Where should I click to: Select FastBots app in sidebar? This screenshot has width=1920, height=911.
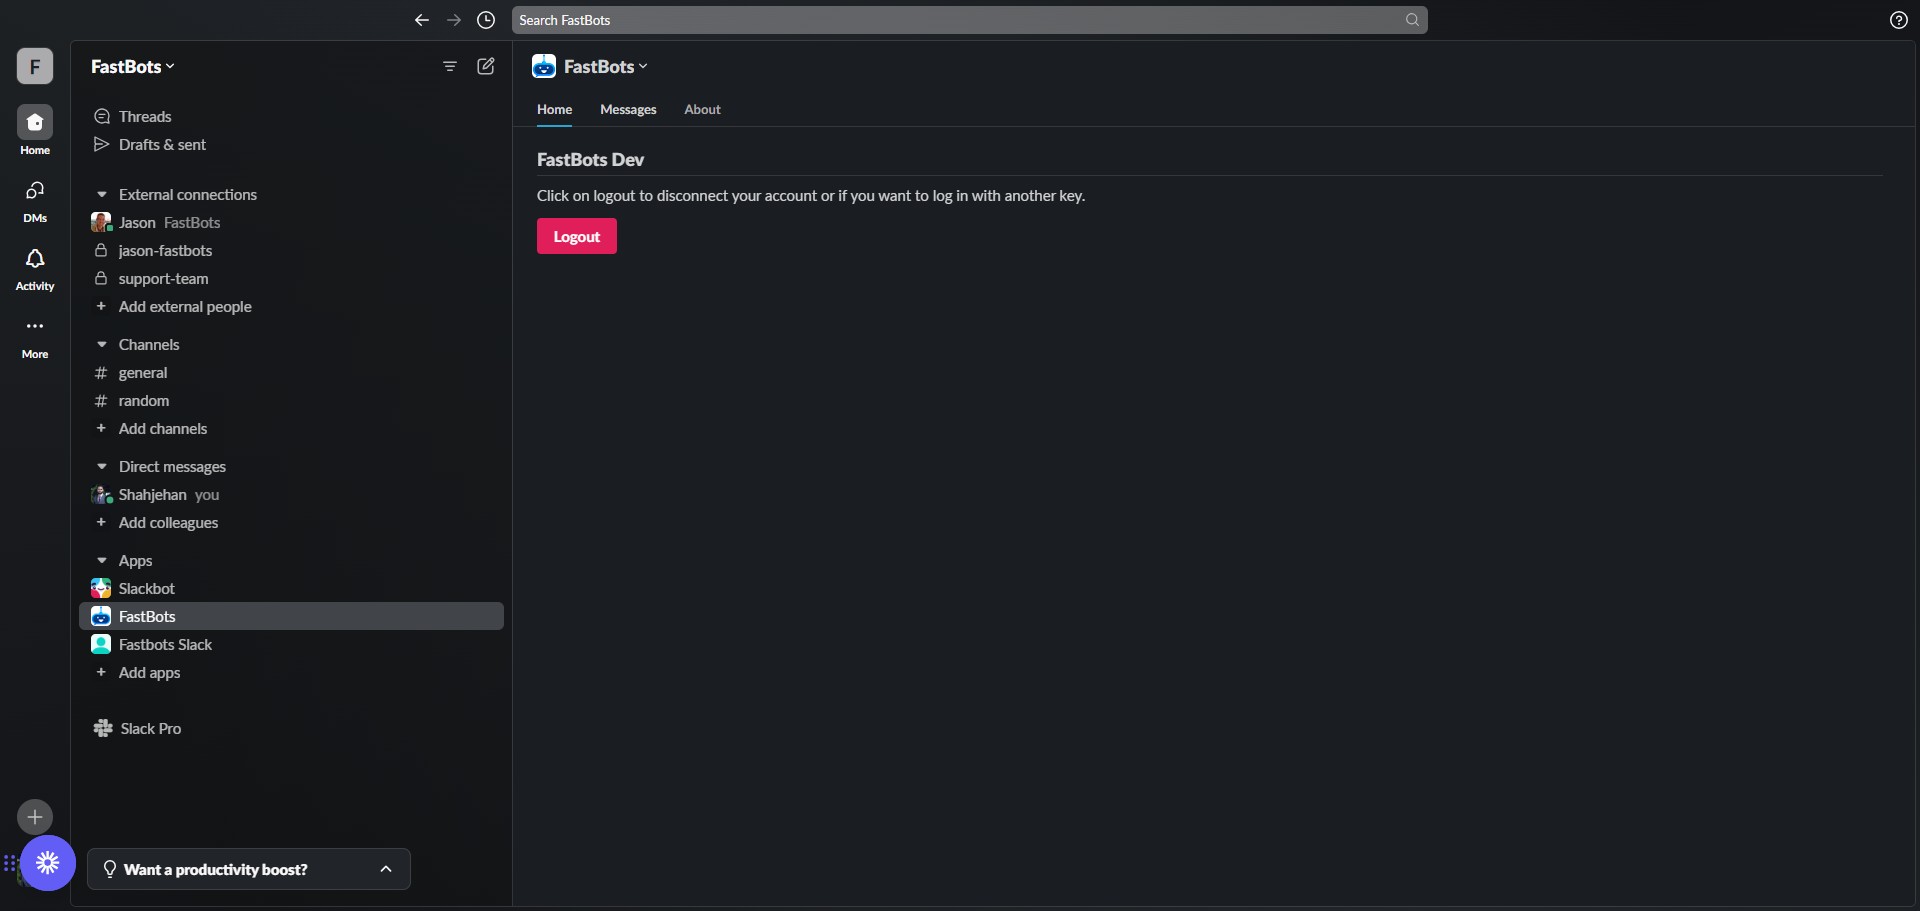(291, 616)
